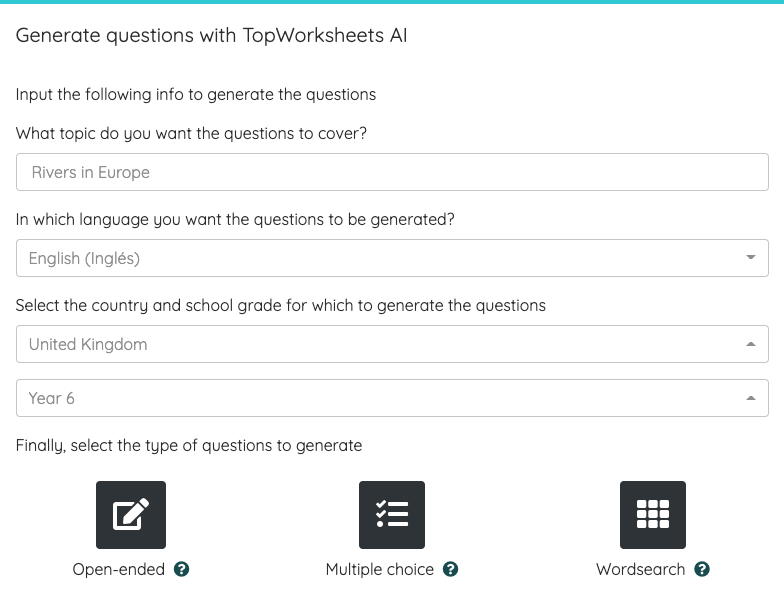This screenshot has width=784, height=596.
Task: Open the Year 6 school grade dropdown
Action: (392, 398)
